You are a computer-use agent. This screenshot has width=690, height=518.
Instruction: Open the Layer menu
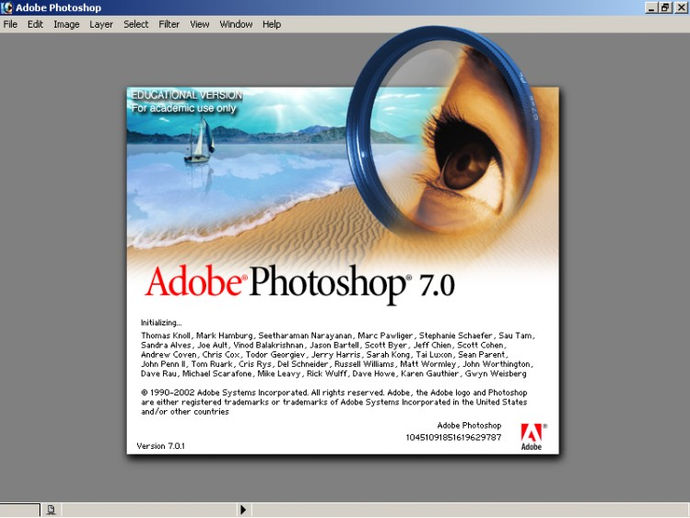coord(101,24)
